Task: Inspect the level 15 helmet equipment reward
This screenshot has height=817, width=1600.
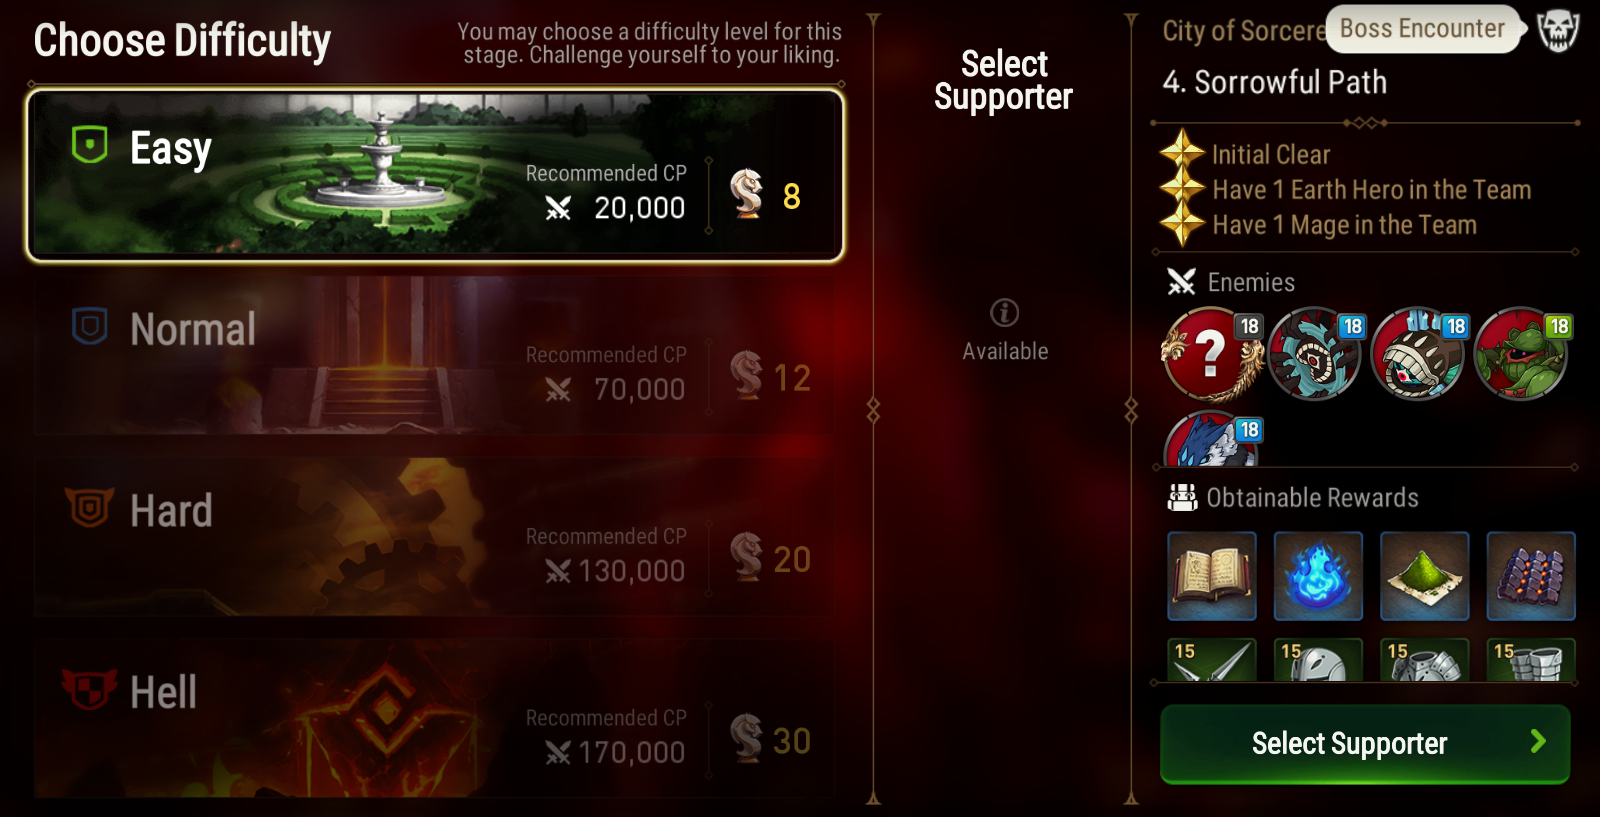Action: (1318, 660)
